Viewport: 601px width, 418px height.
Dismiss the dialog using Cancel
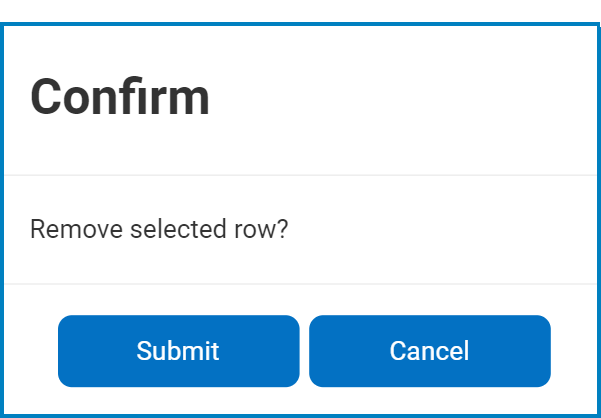click(429, 351)
